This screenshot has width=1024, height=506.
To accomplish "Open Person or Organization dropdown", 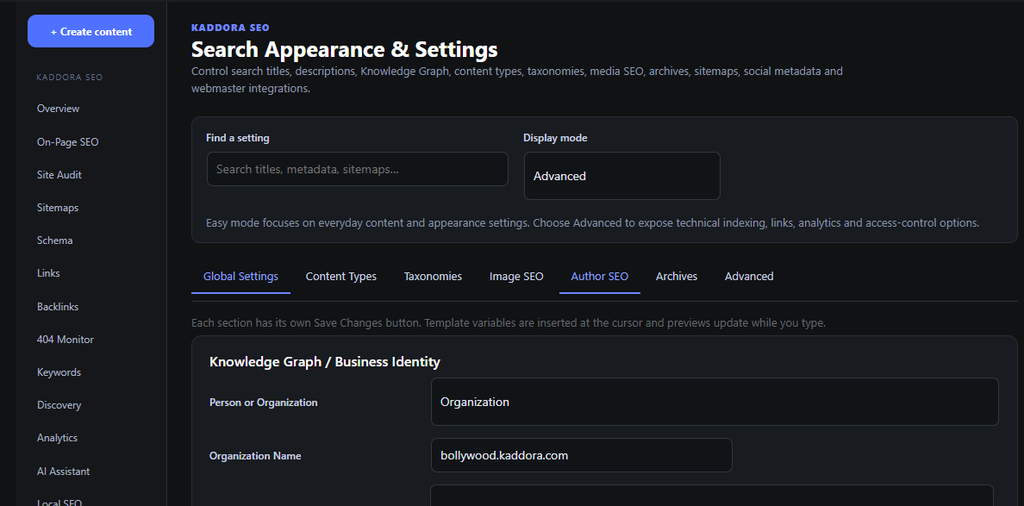I will [714, 402].
